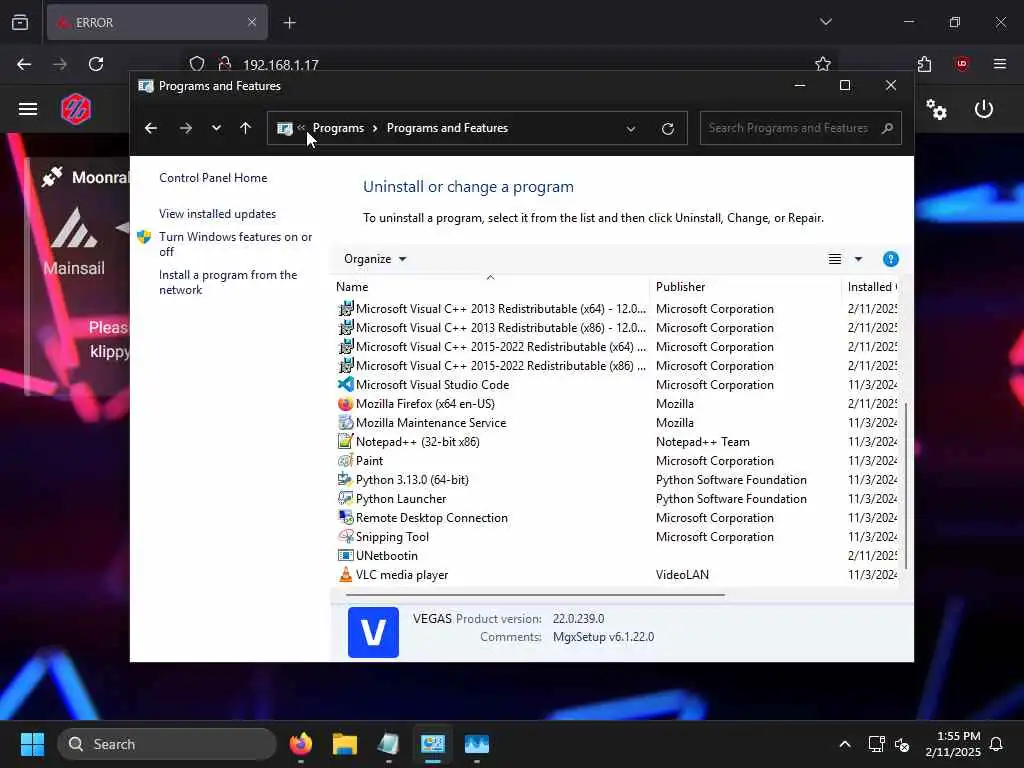This screenshot has width=1024, height=768.
Task: Expand the view options dropdown arrow
Action: tap(858, 259)
